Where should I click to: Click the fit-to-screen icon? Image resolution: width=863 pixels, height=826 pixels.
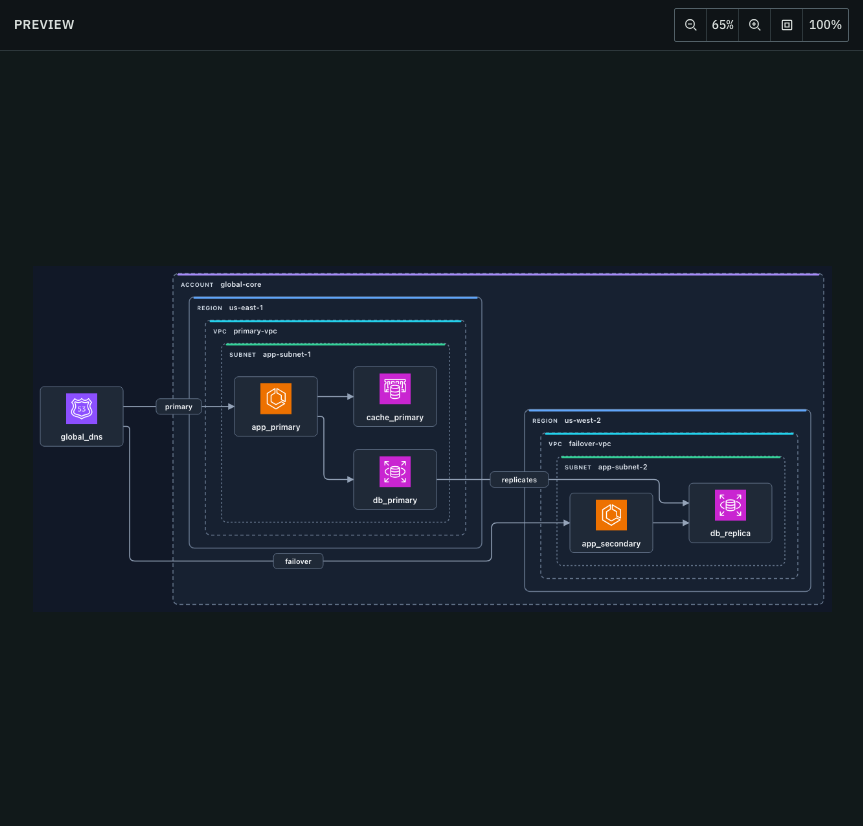click(x=786, y=25)
